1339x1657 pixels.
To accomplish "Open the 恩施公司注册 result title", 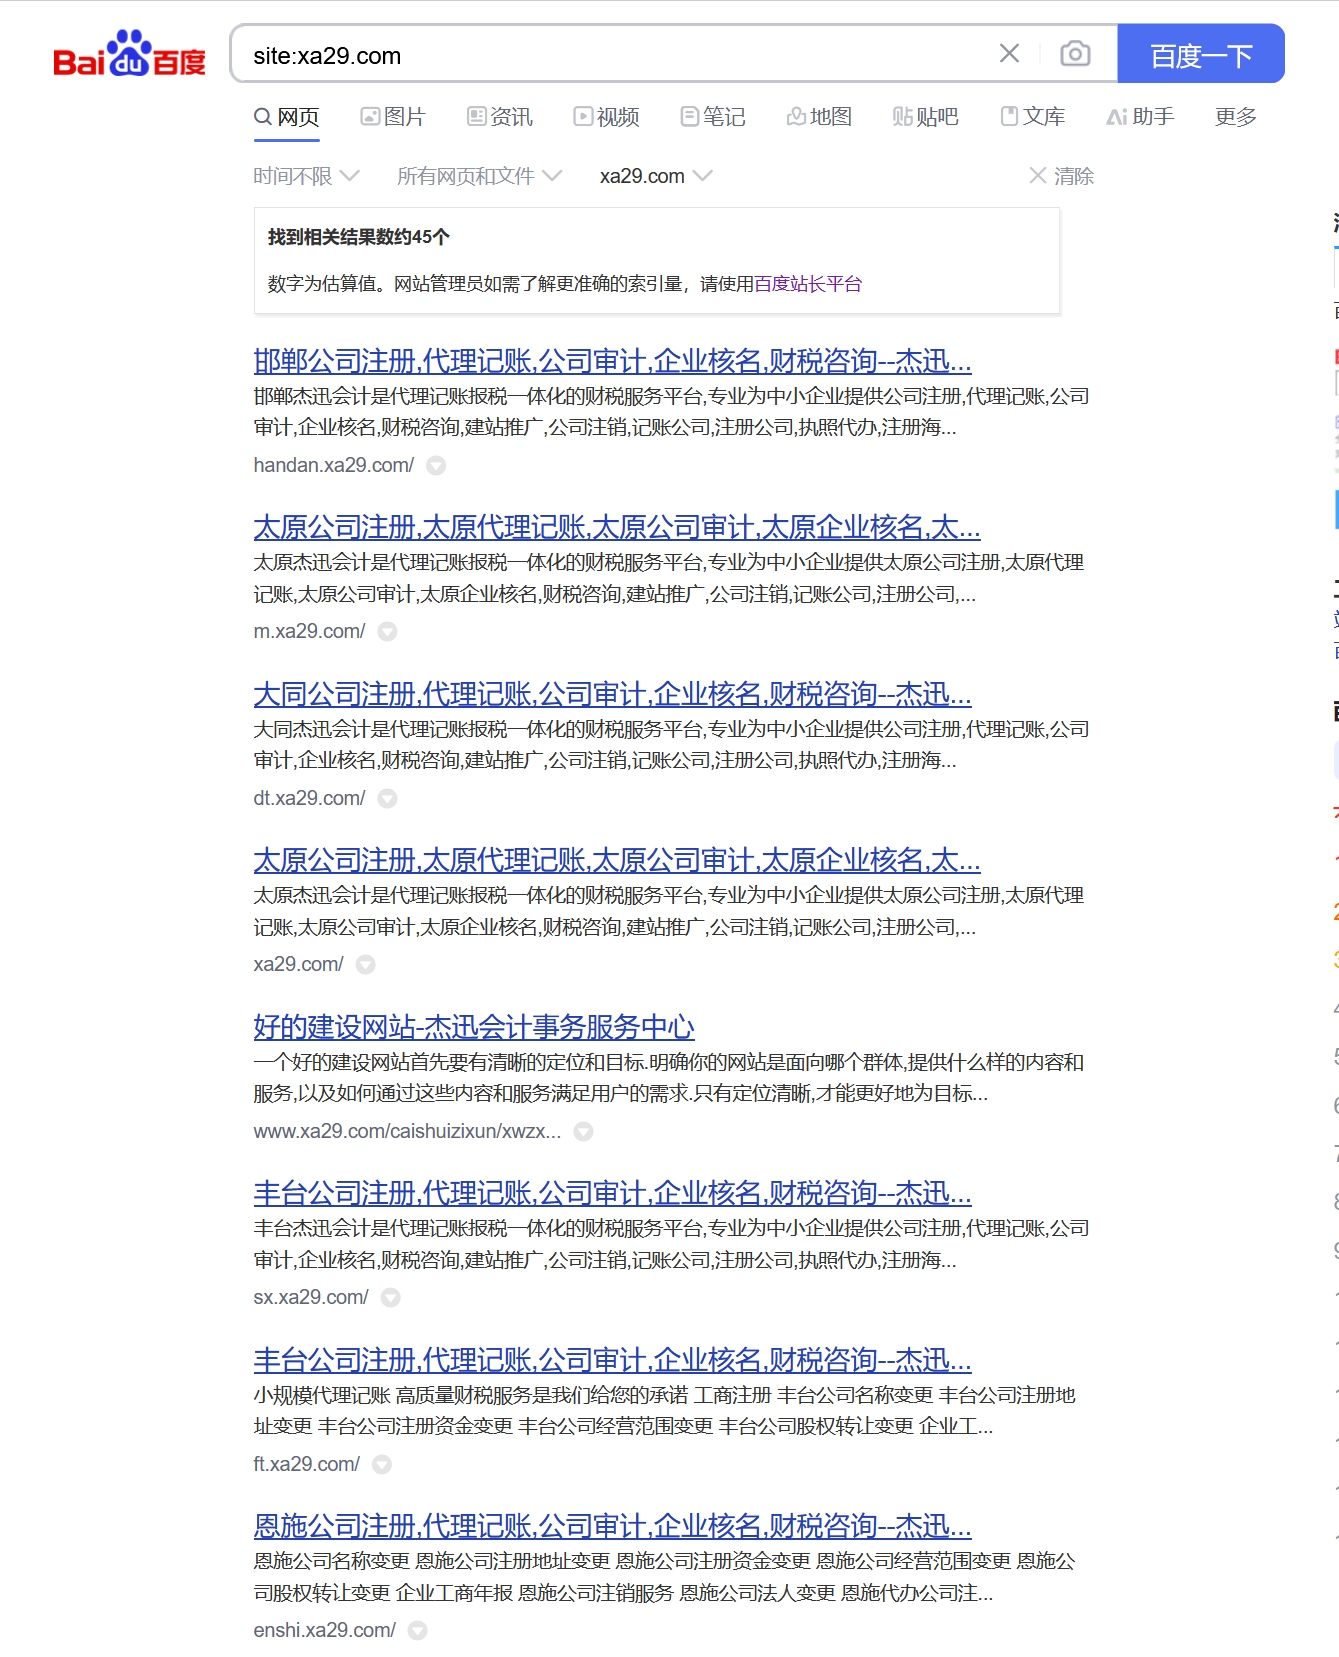I will 612,1526.
